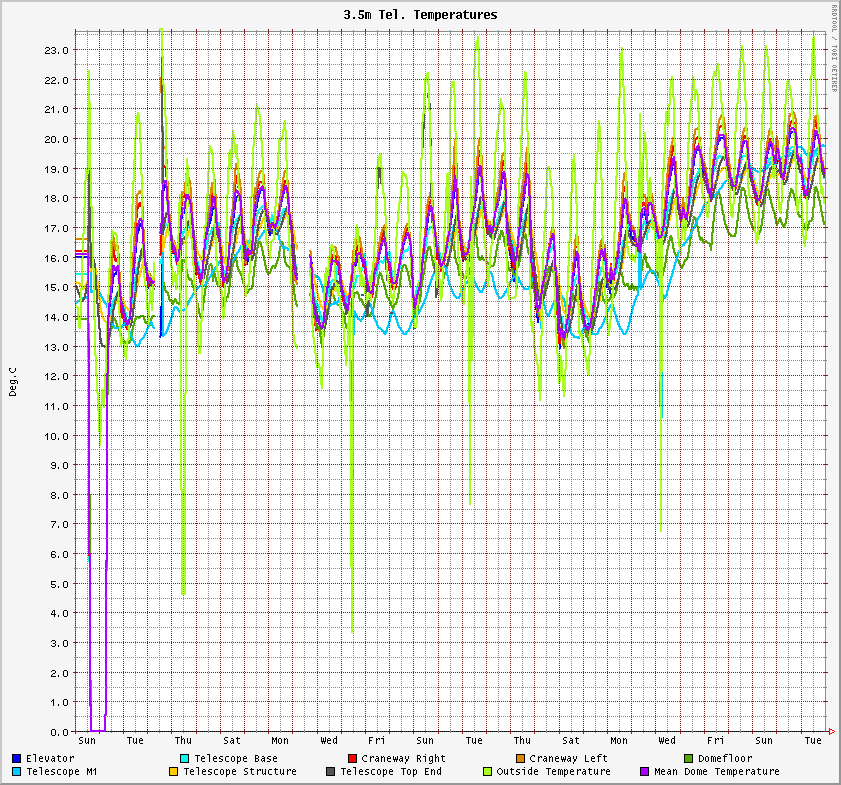This screenshot has width=841, height=785.
Task: Click the Mean Dome Temperature purple swatch
Action: [x=645, y=772]
